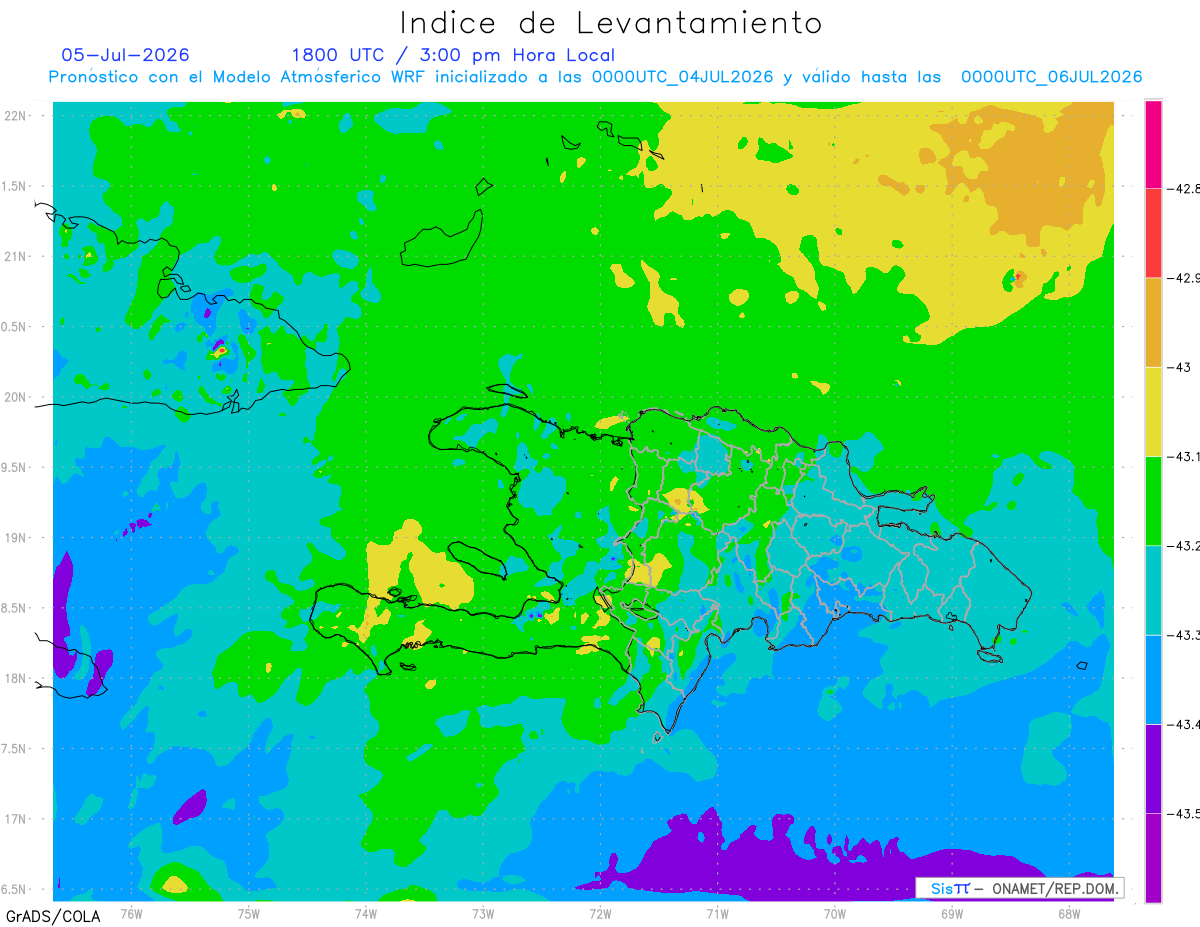Screen dimensions: 1200x927
Task: Click the longitude label 75W
Action: 249,912
